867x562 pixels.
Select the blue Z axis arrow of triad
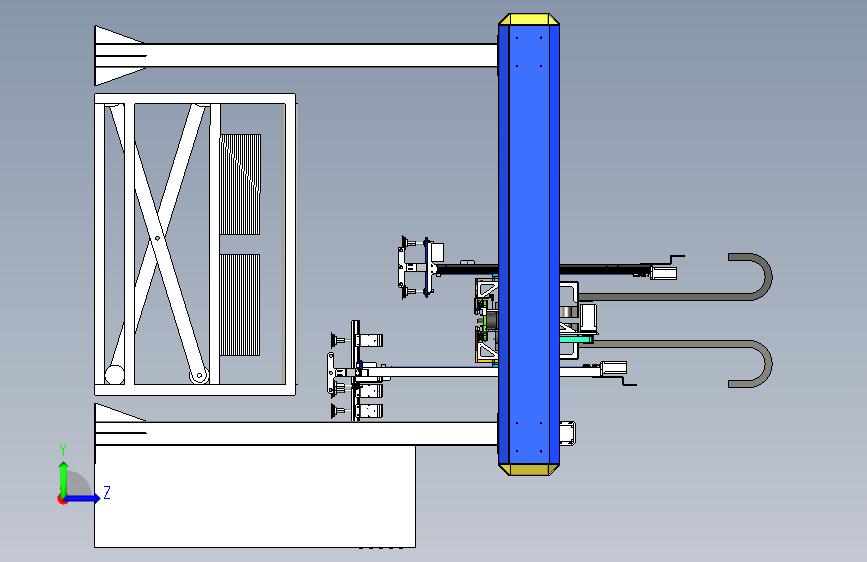(83, 498)
